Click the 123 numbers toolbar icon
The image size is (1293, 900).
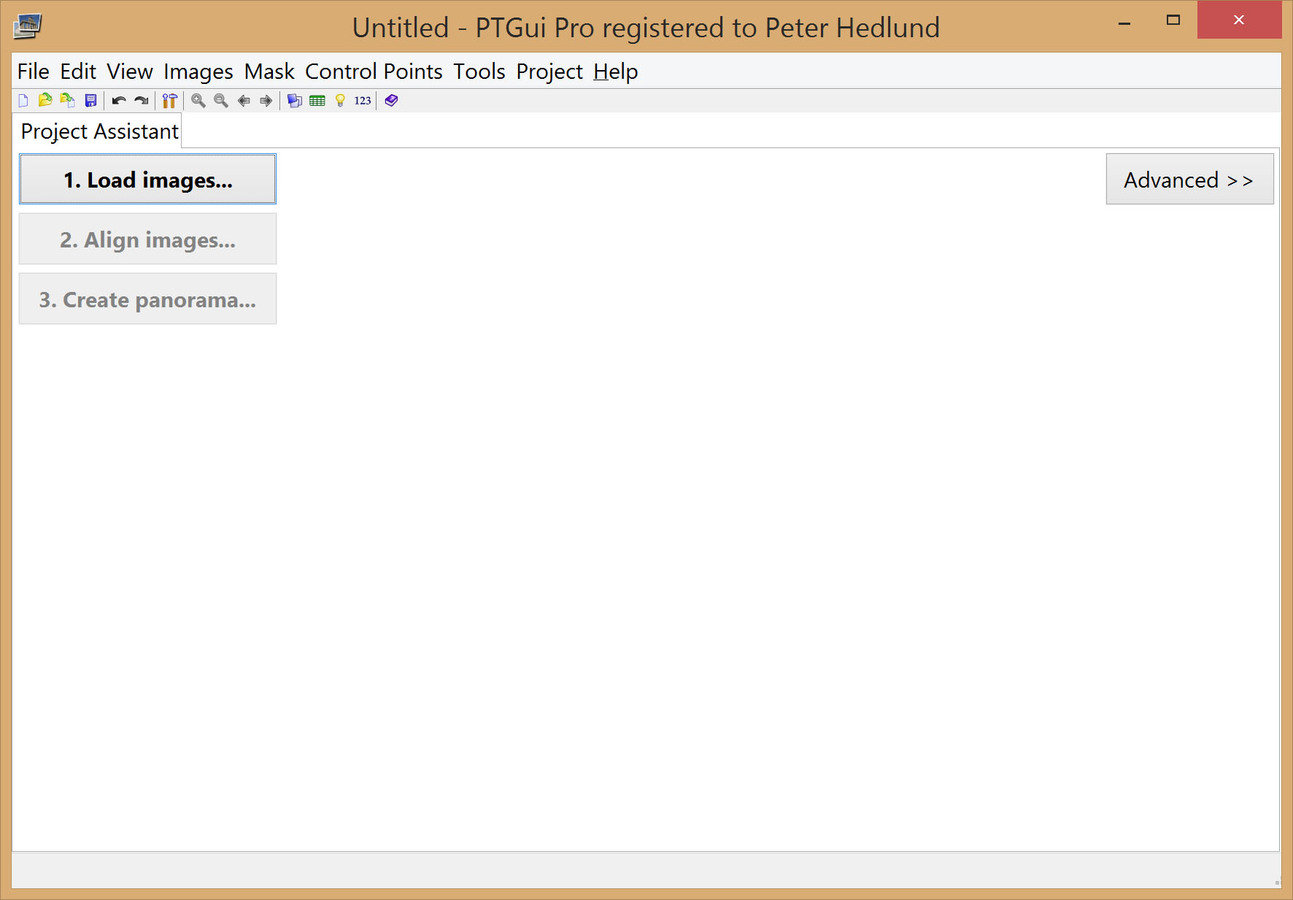click(362, 100)
